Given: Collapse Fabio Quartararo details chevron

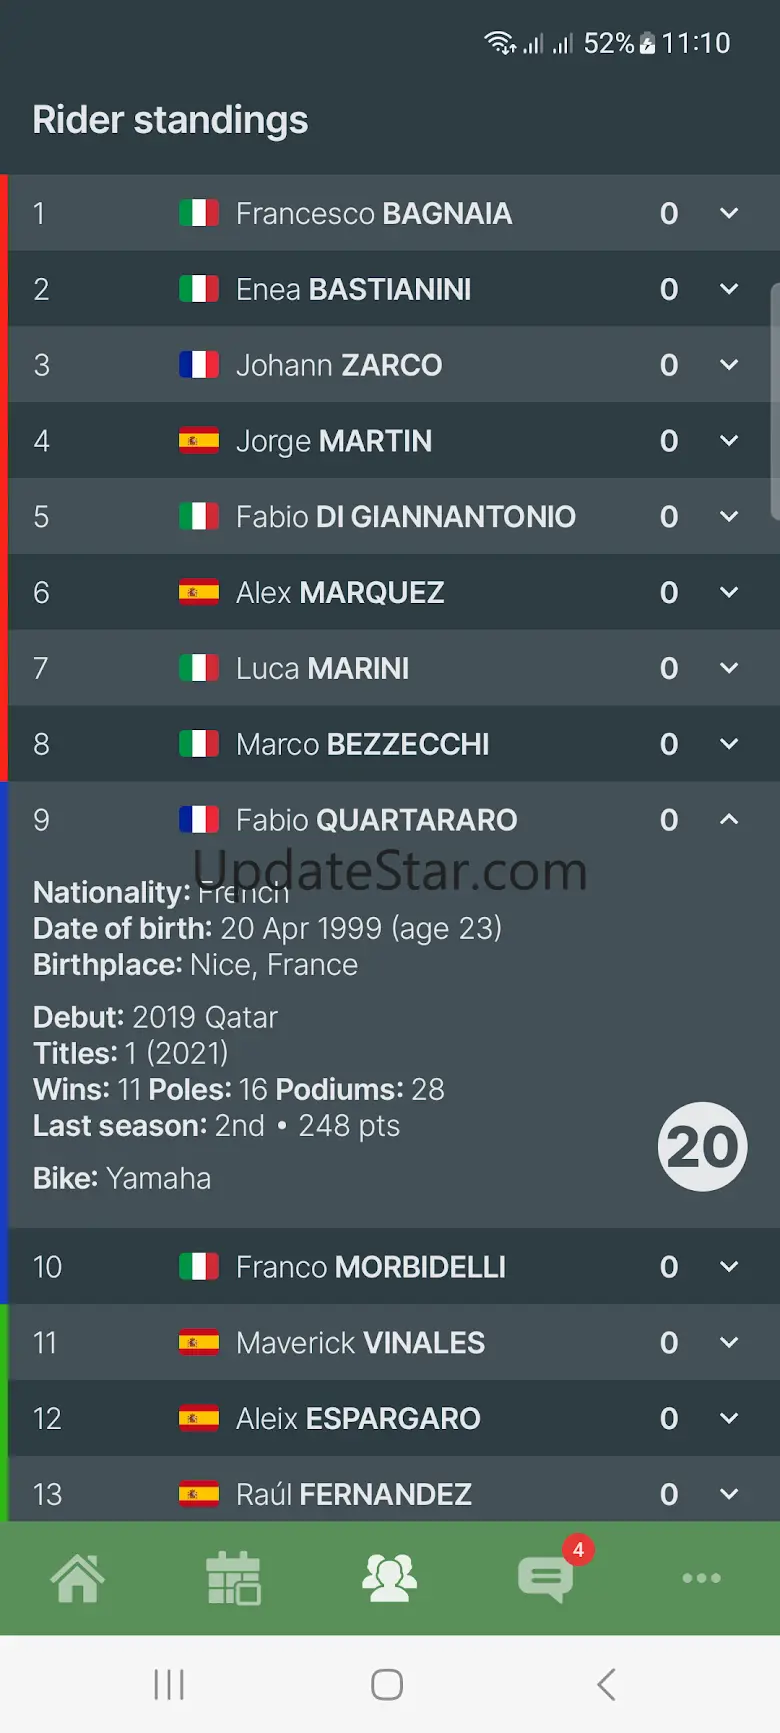Looking at the screenshot, I should pos(729,819).
